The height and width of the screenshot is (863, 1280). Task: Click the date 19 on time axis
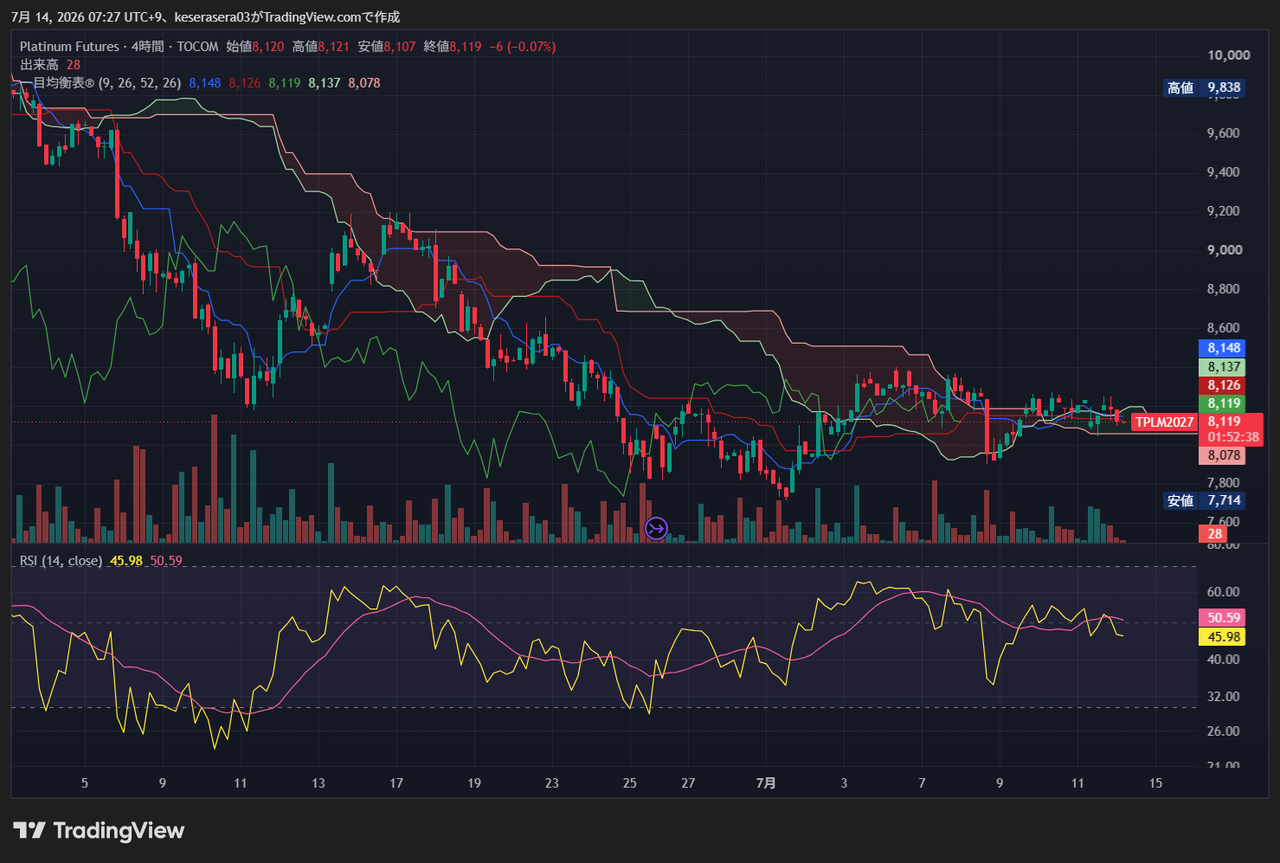474,783
